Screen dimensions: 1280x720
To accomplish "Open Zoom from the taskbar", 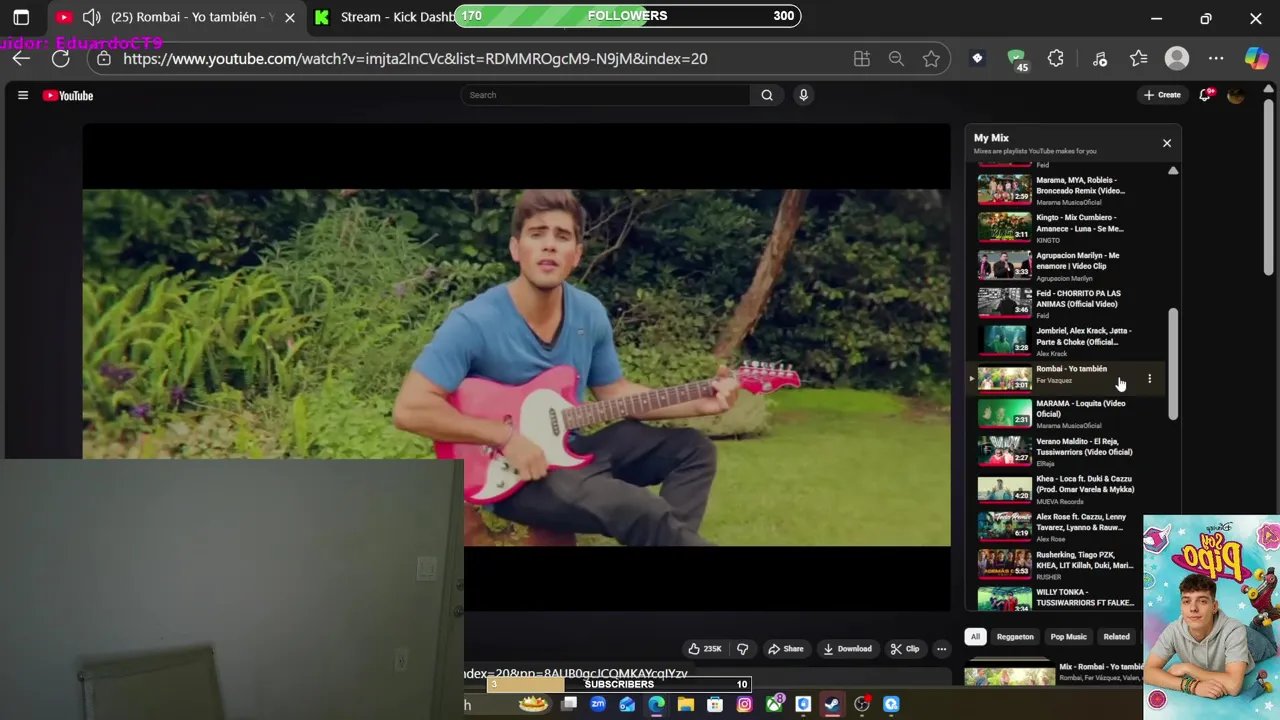I will [x=598, y=704].
